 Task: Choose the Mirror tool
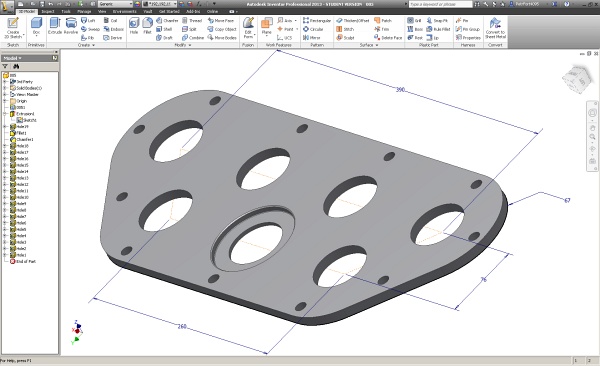[311, 38]
